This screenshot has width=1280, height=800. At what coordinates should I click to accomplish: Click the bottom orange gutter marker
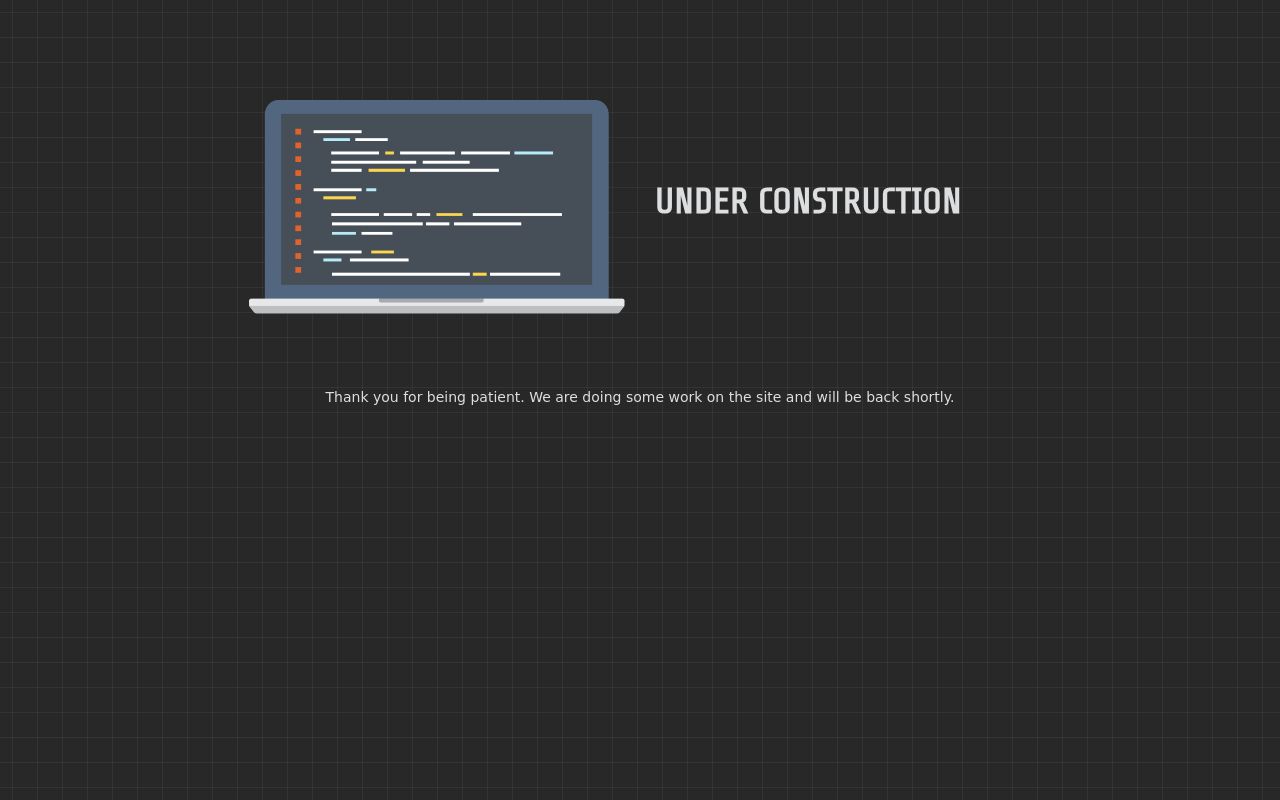coord(298,270)
